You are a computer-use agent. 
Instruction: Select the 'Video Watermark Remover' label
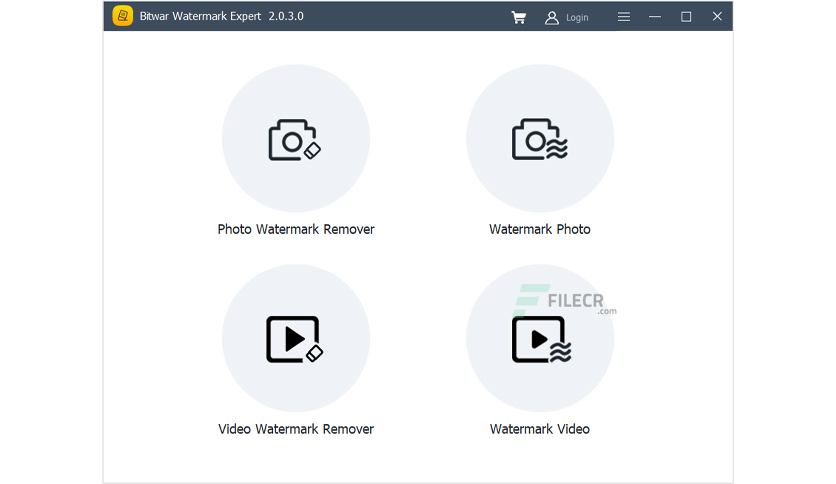pyautogui.click(x=296, y=429)
